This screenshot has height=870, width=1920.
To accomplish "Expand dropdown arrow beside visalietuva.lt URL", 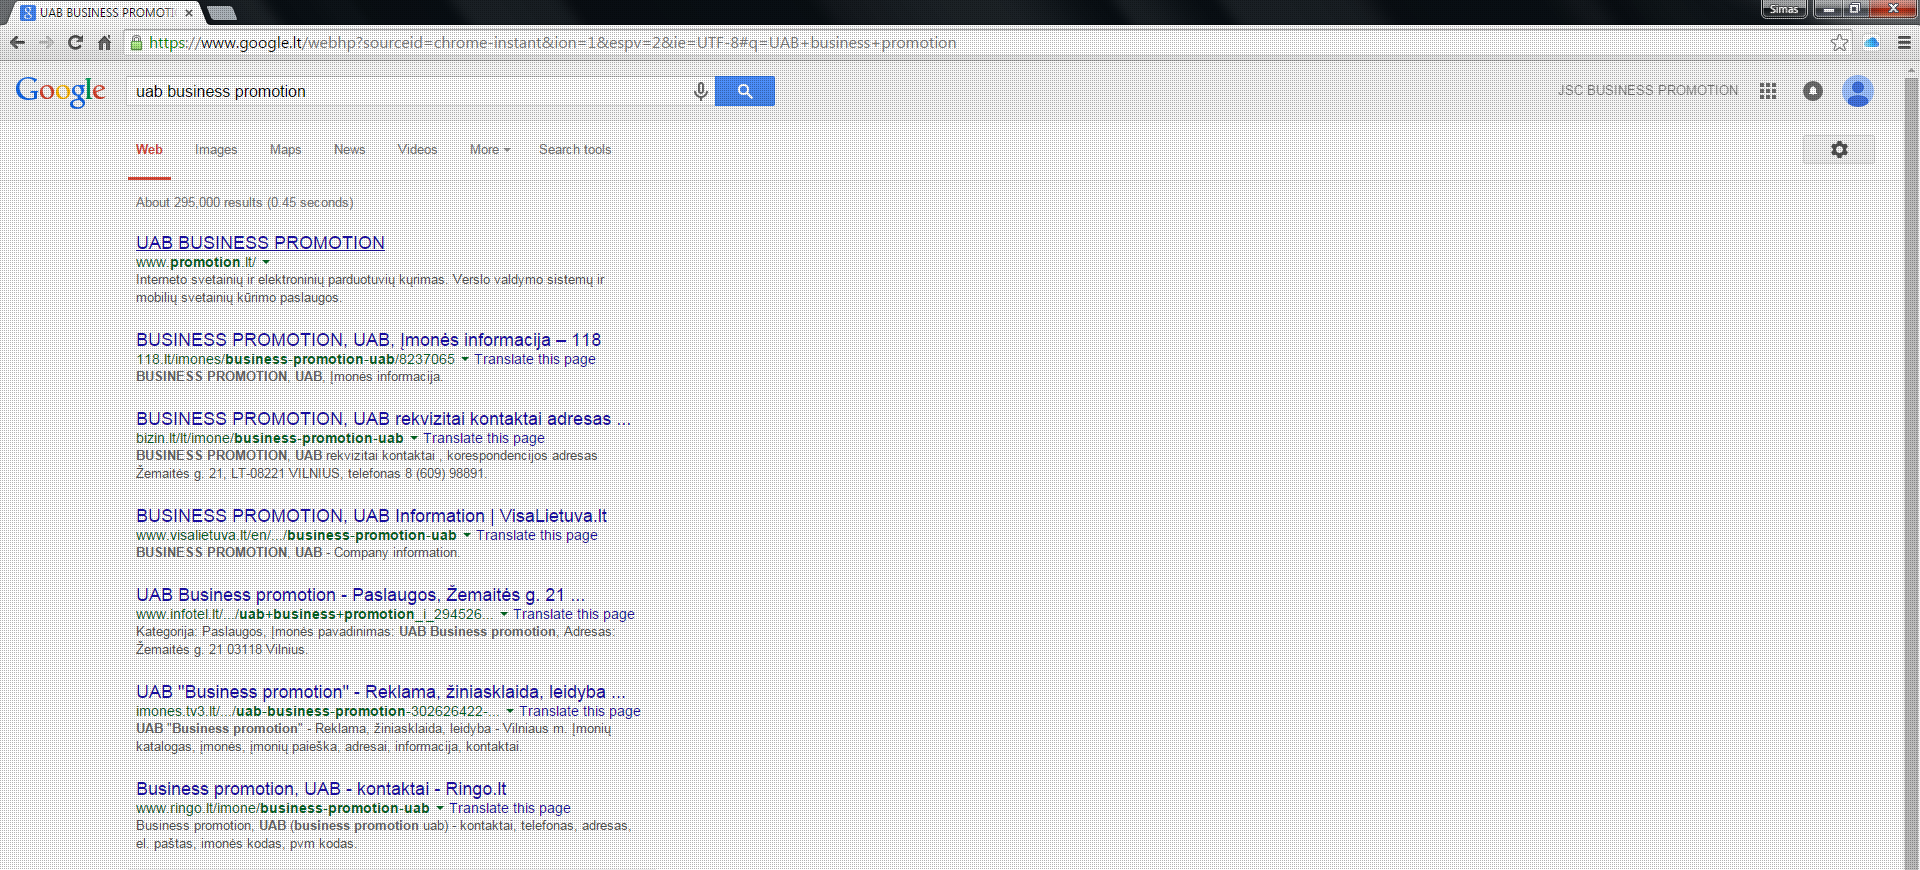I will click(467, 535).
